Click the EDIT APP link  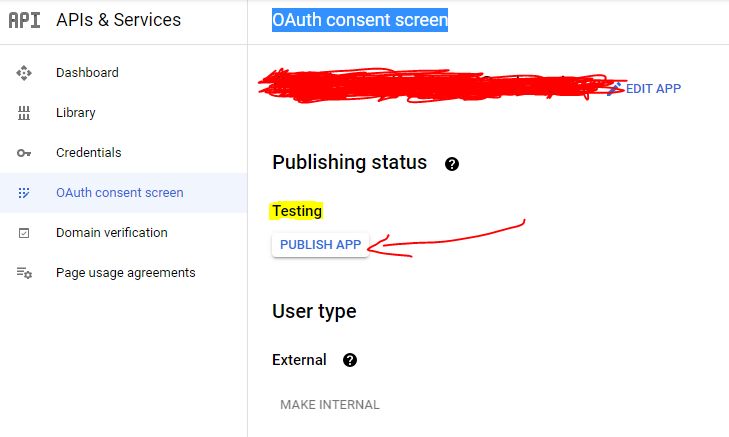pos(653,88)
